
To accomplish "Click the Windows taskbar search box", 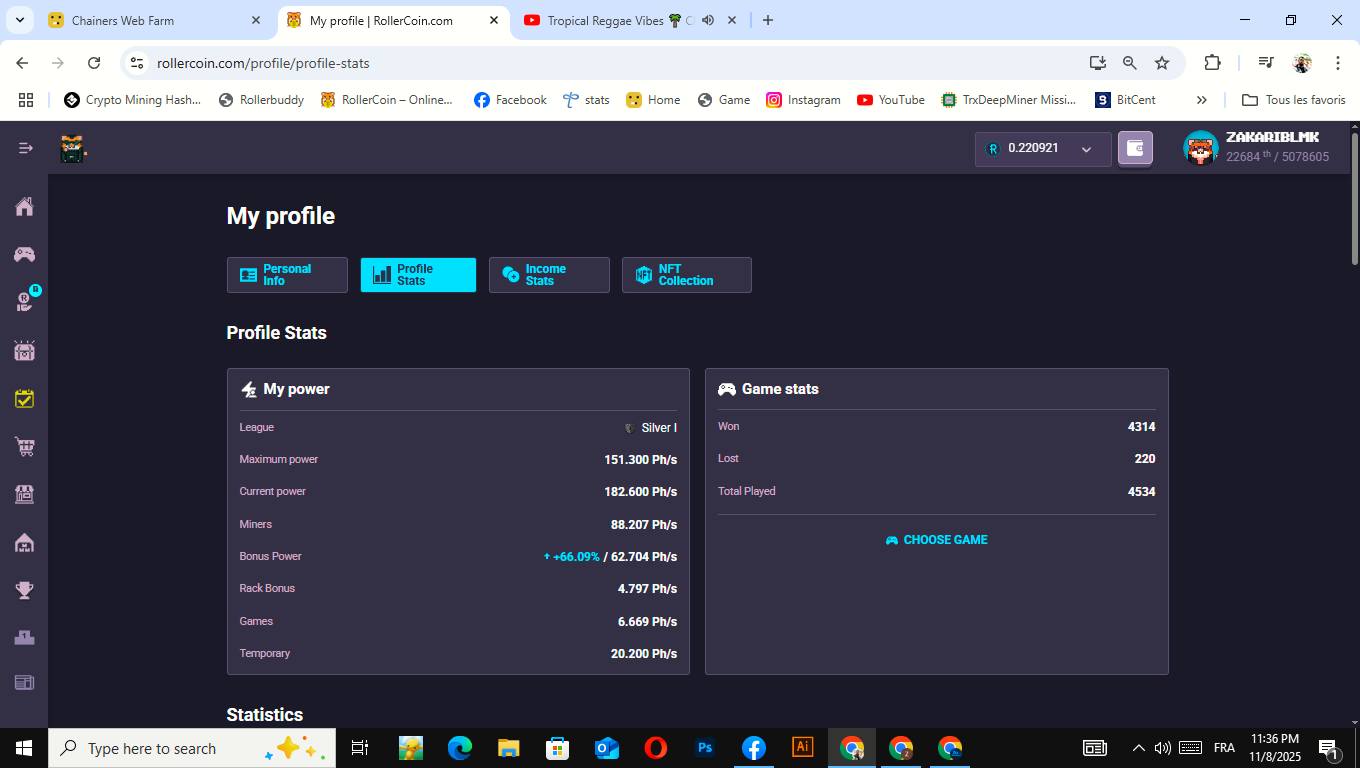I will [x=192, y=748].
